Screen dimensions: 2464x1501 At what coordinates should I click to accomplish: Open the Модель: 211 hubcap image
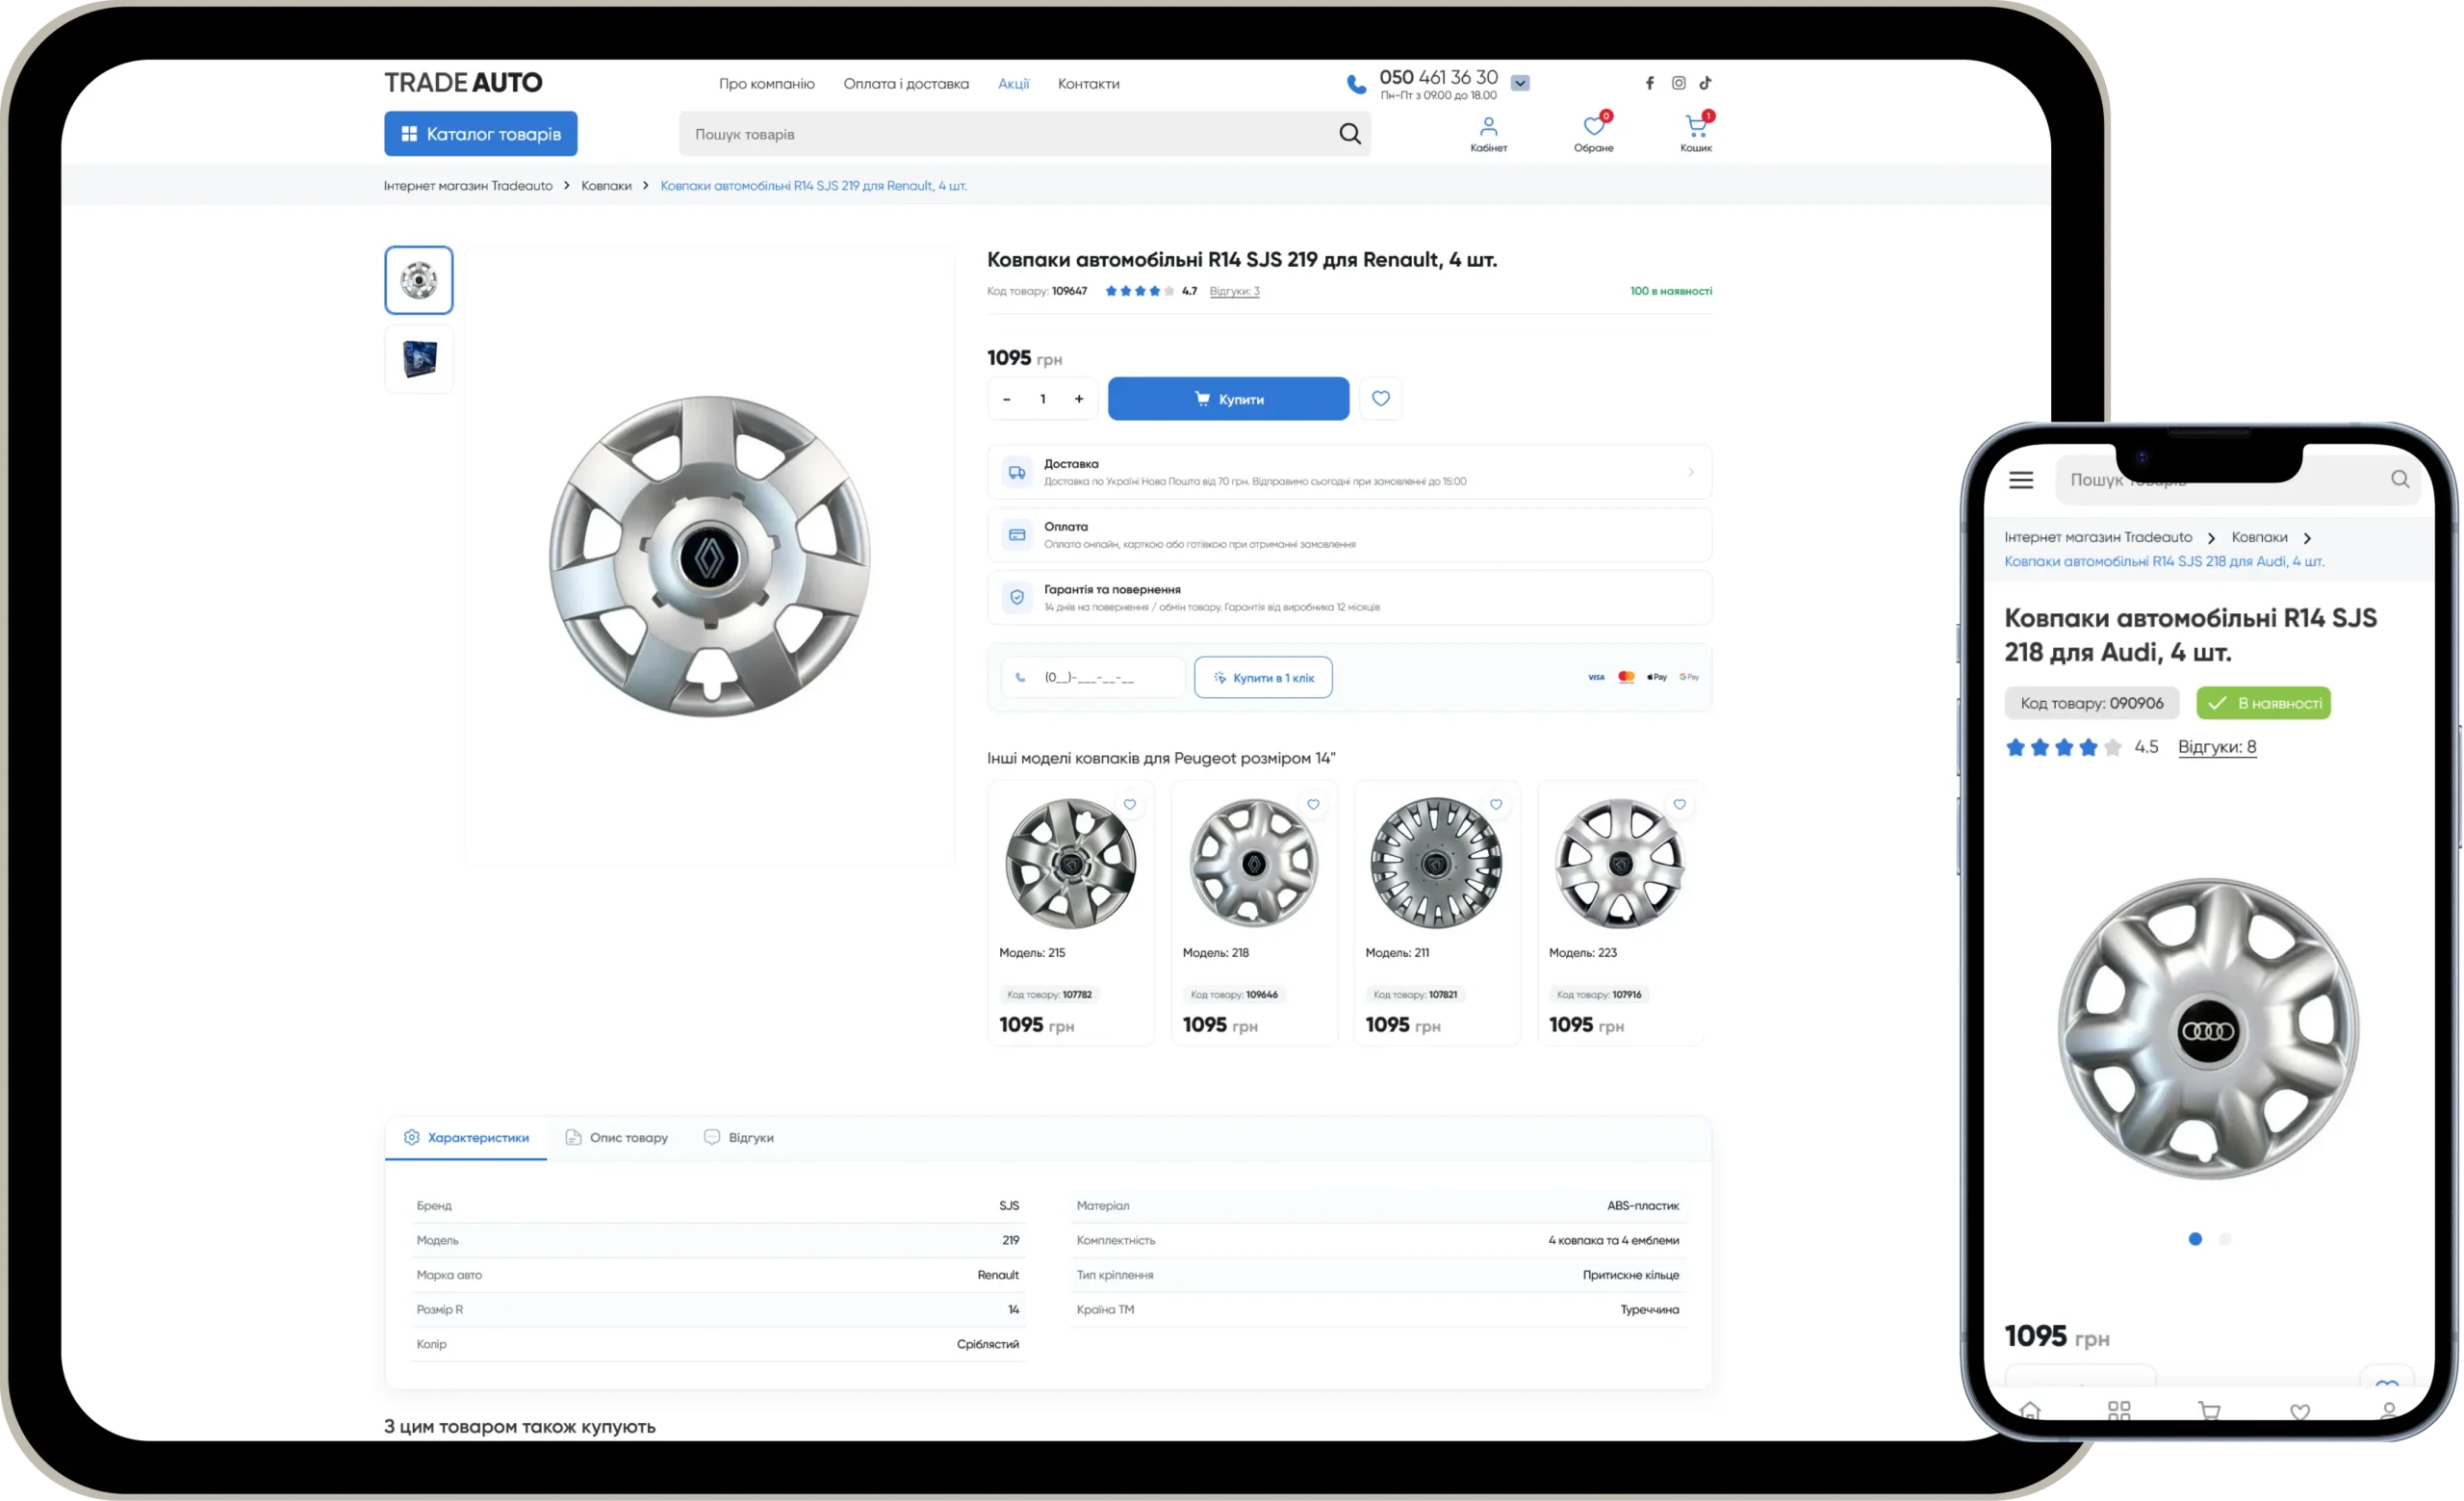tap(1436, 863)
